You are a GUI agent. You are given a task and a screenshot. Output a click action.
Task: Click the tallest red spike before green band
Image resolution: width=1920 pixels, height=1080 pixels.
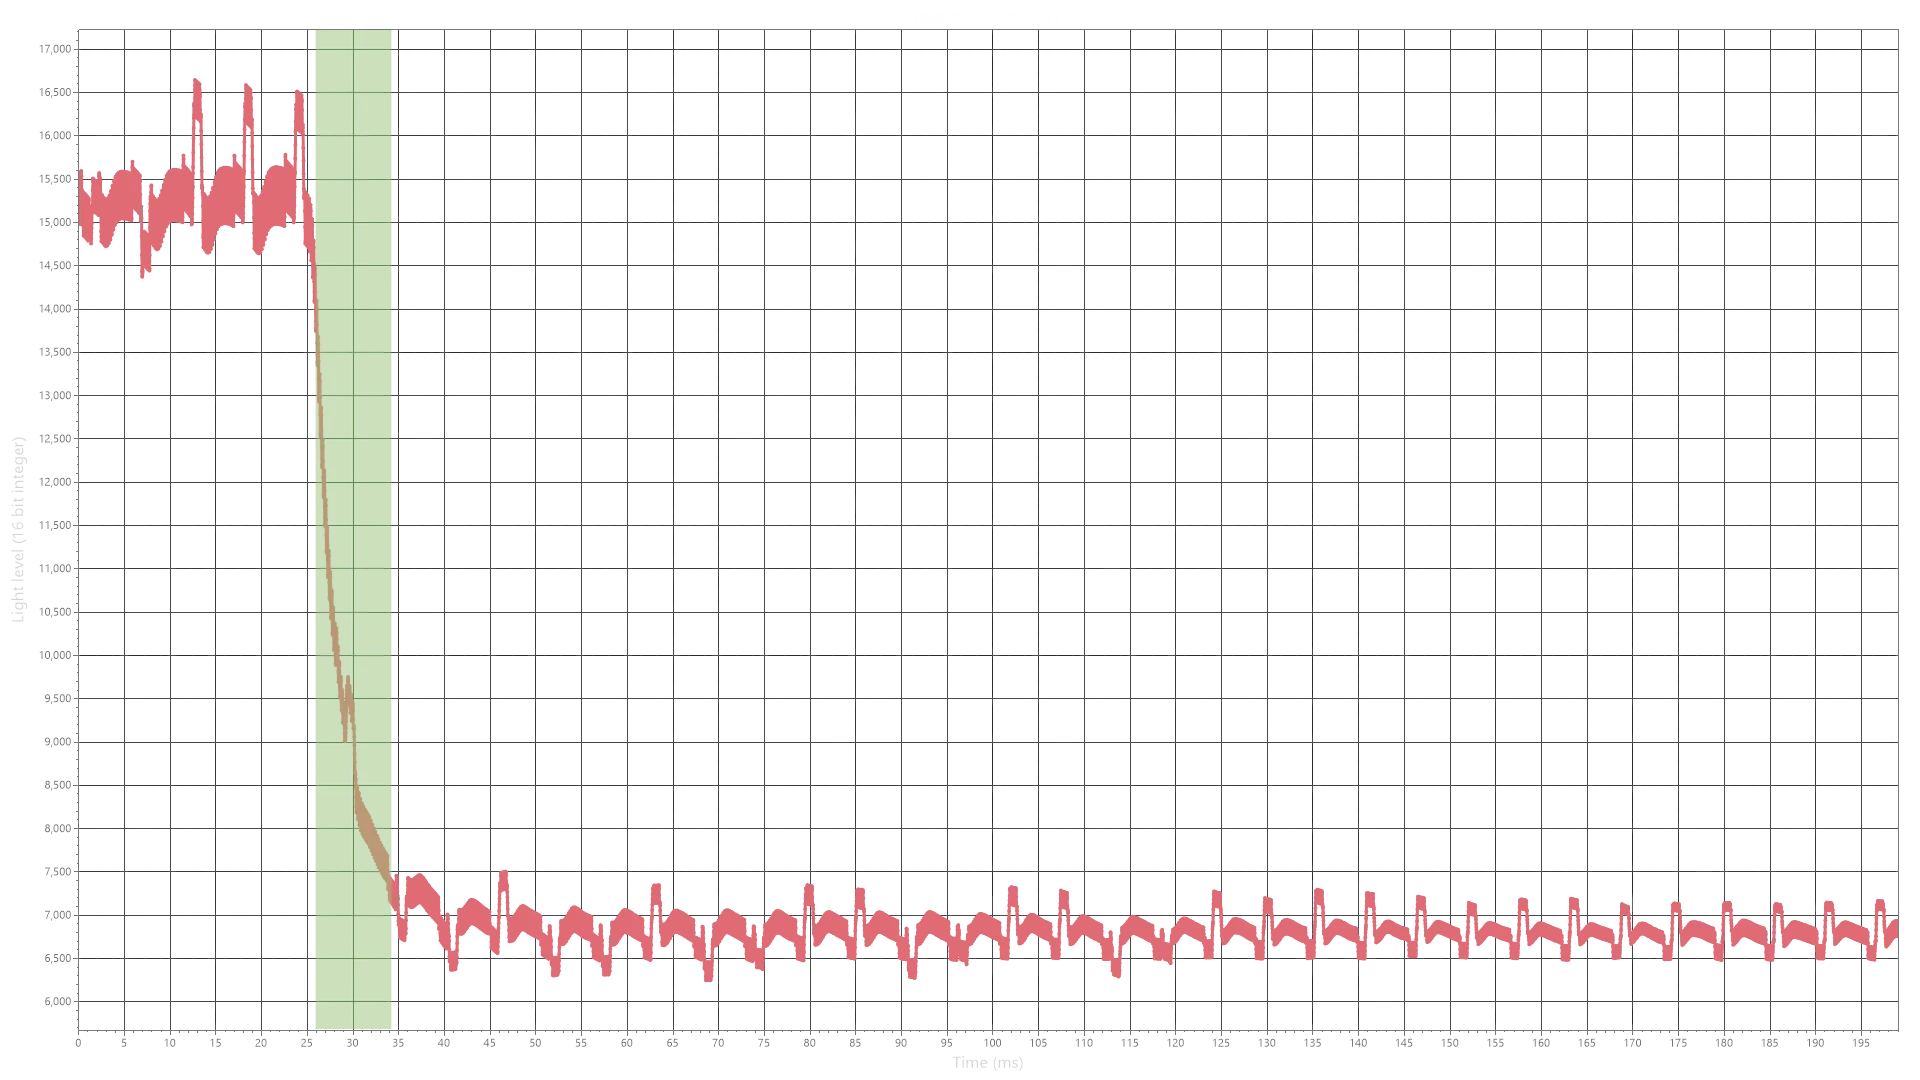click(x=197, y=85)
